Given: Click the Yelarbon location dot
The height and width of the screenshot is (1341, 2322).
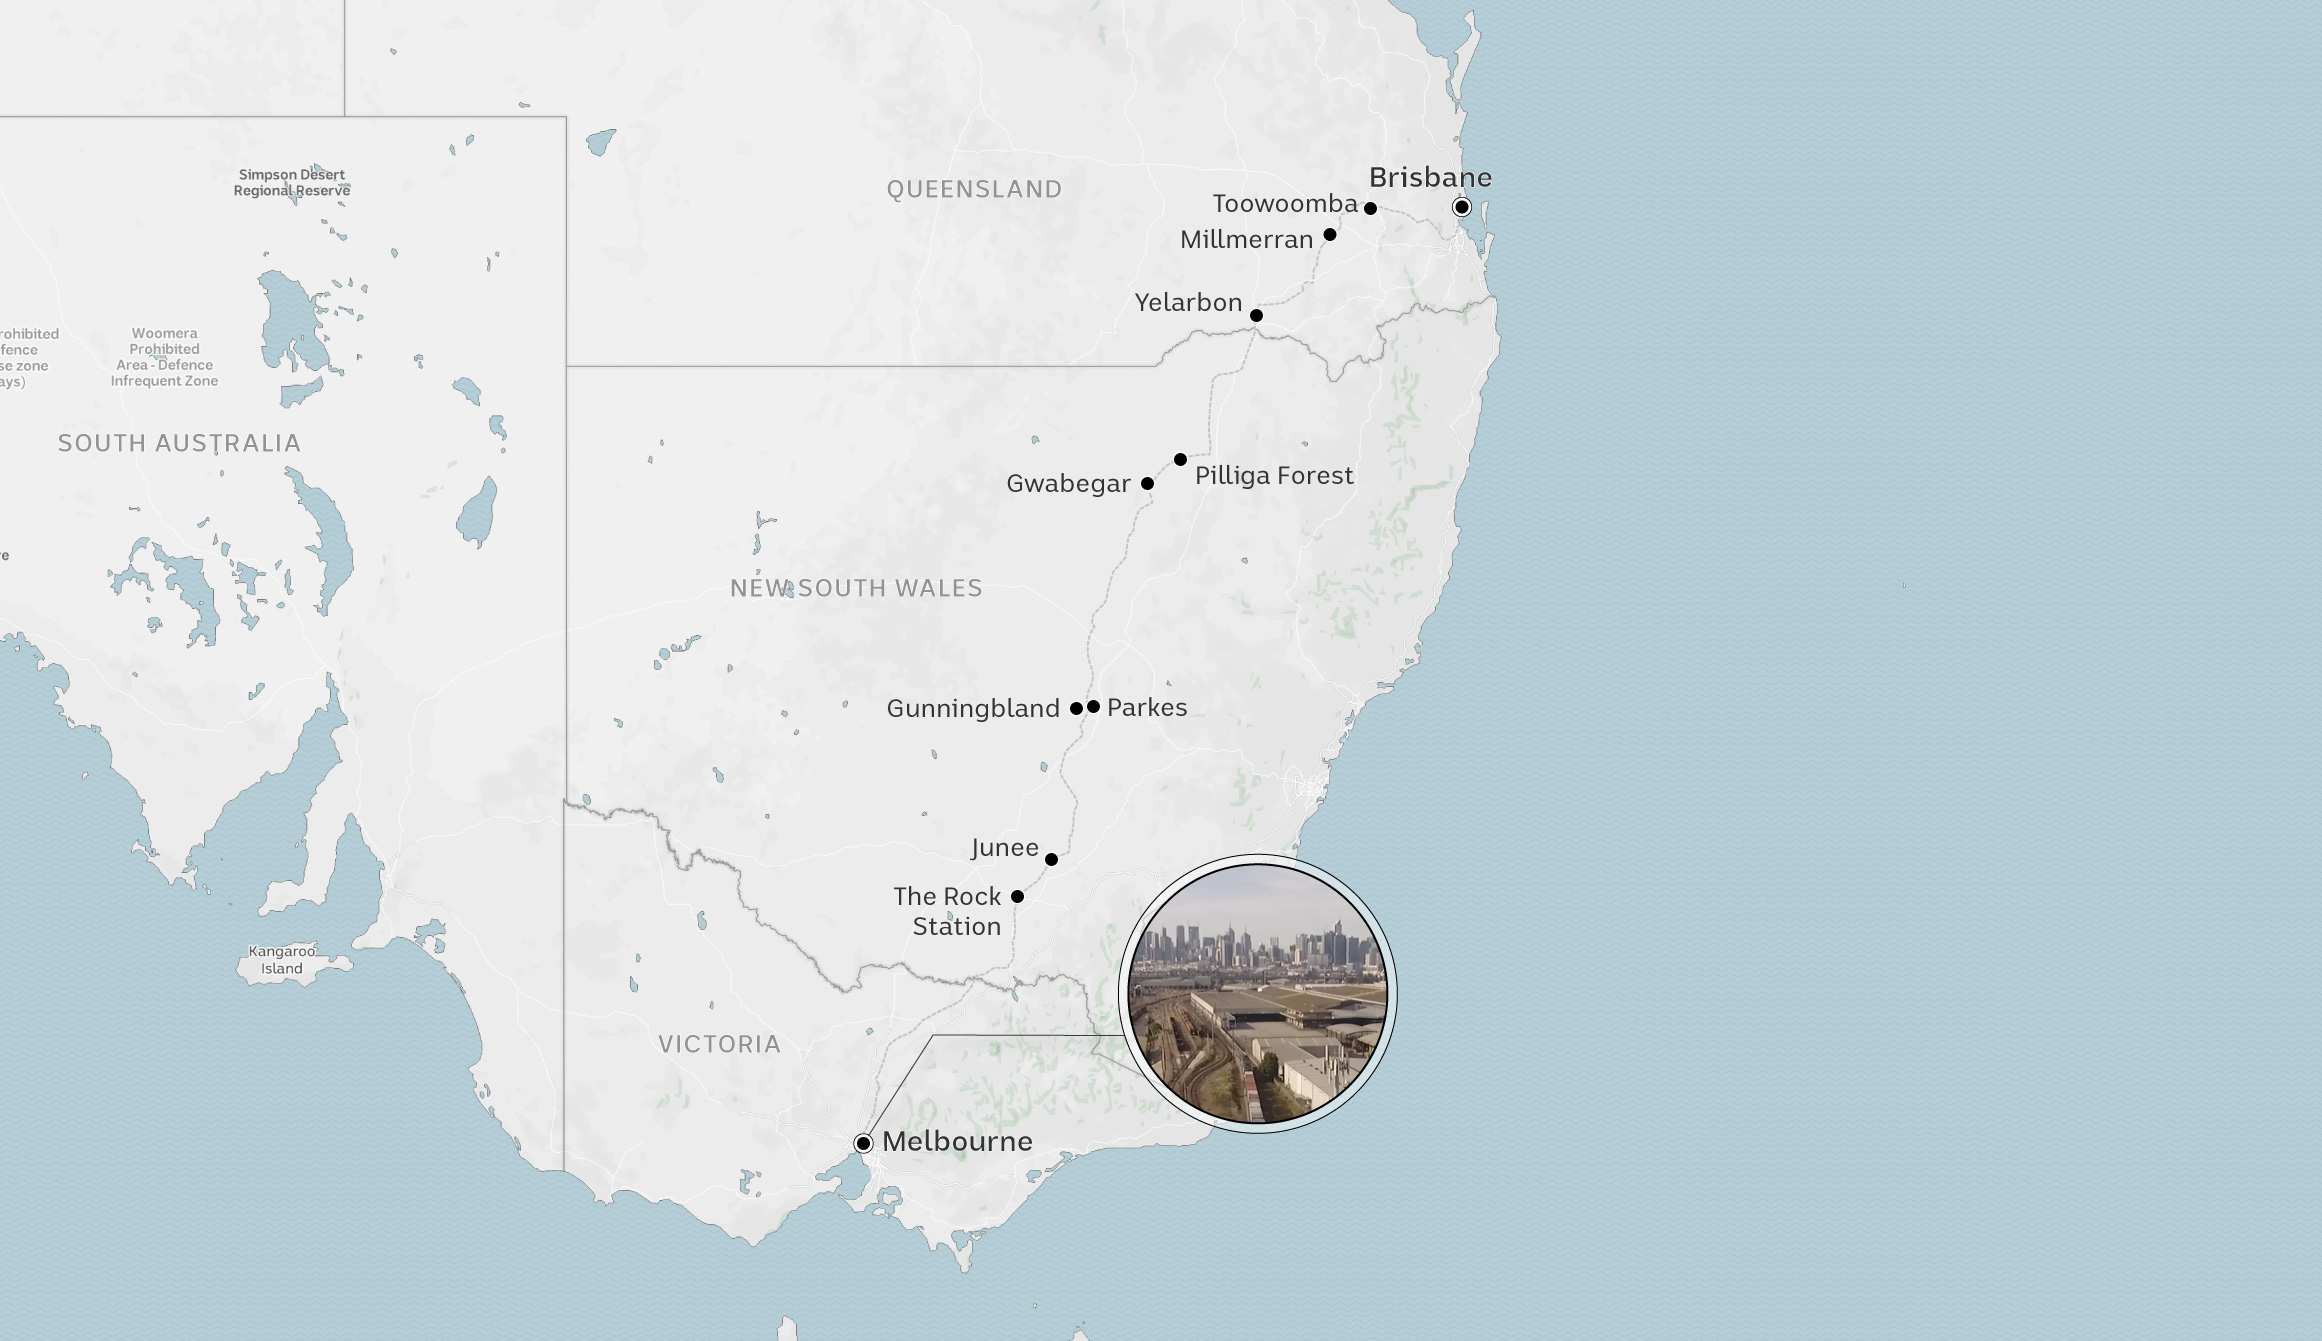Looking at the screenshot, I should [x=1256, y=315].
